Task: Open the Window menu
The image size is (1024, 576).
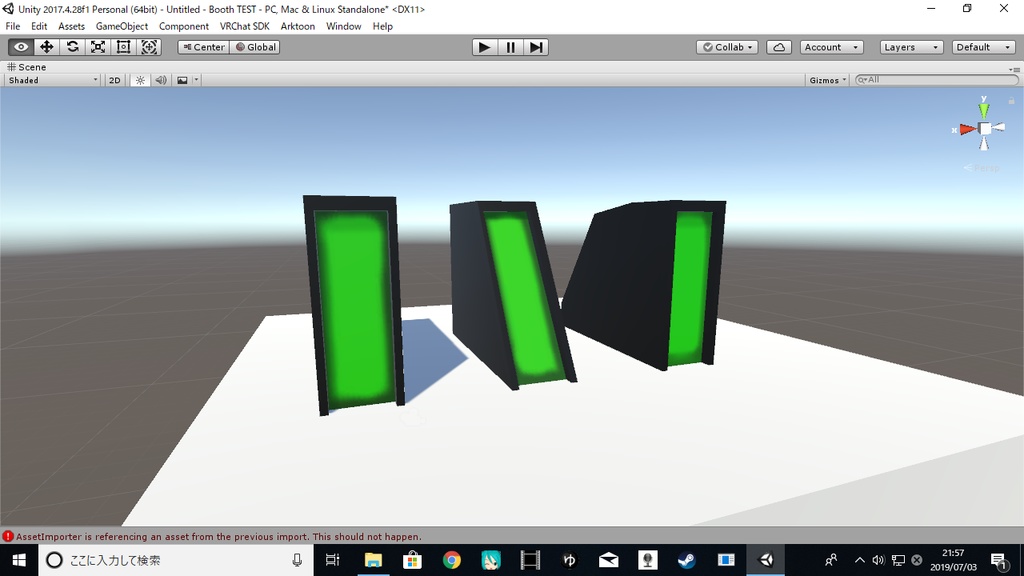Action: point(344,26)
